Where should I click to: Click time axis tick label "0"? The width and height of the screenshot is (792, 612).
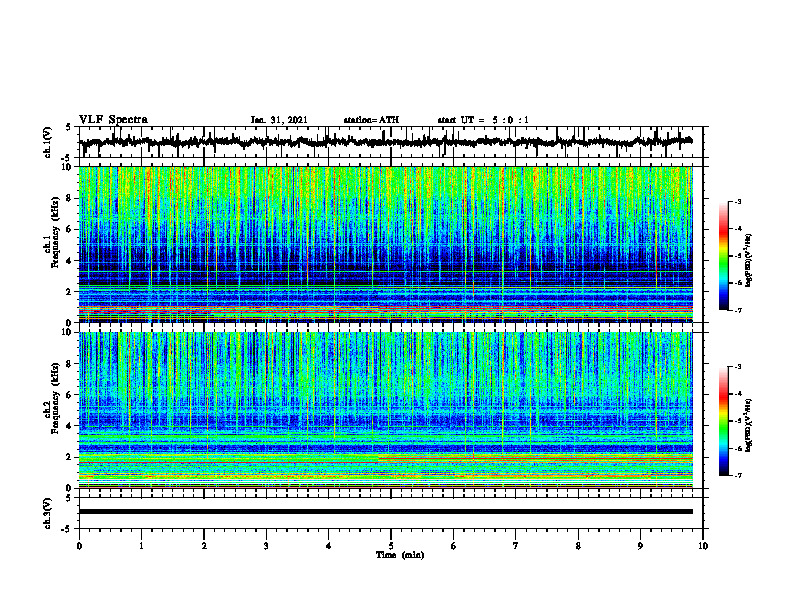click(x=79, y=546)
